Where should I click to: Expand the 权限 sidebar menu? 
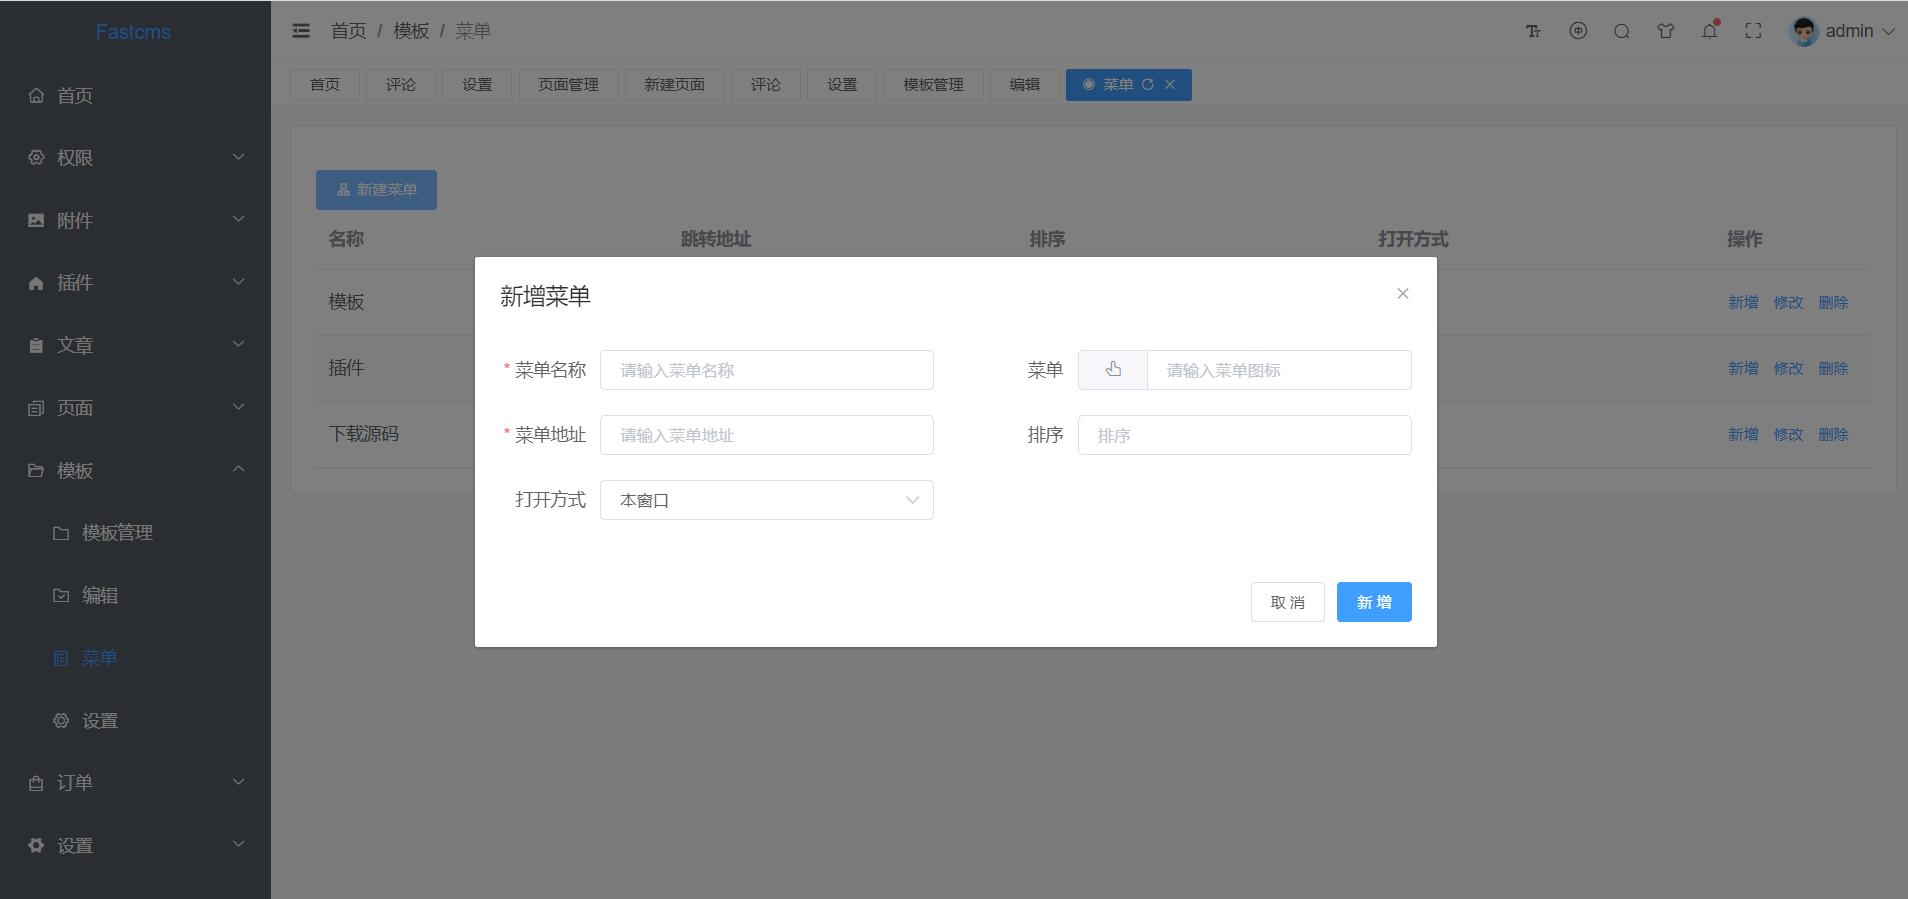click(135, 157)
